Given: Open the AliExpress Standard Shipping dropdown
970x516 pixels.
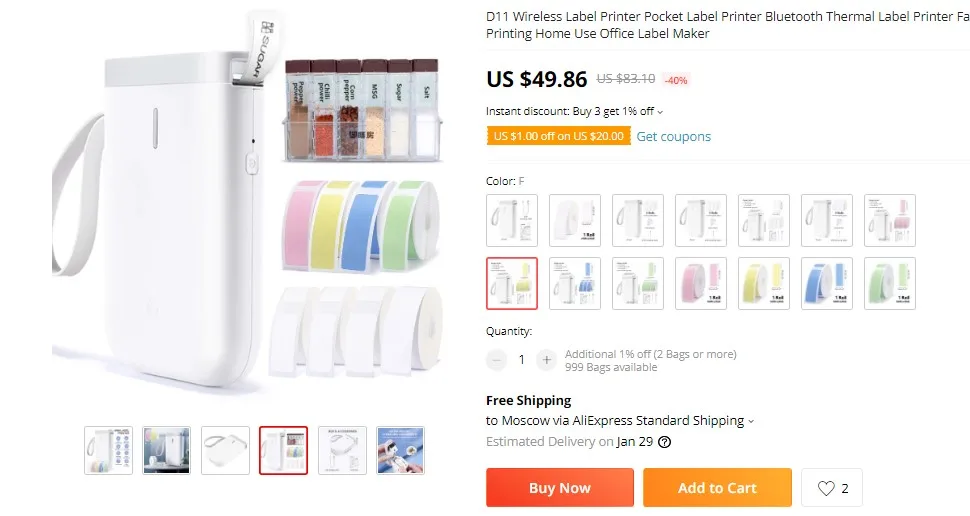Looking at the screenshot, I should 751,421.
